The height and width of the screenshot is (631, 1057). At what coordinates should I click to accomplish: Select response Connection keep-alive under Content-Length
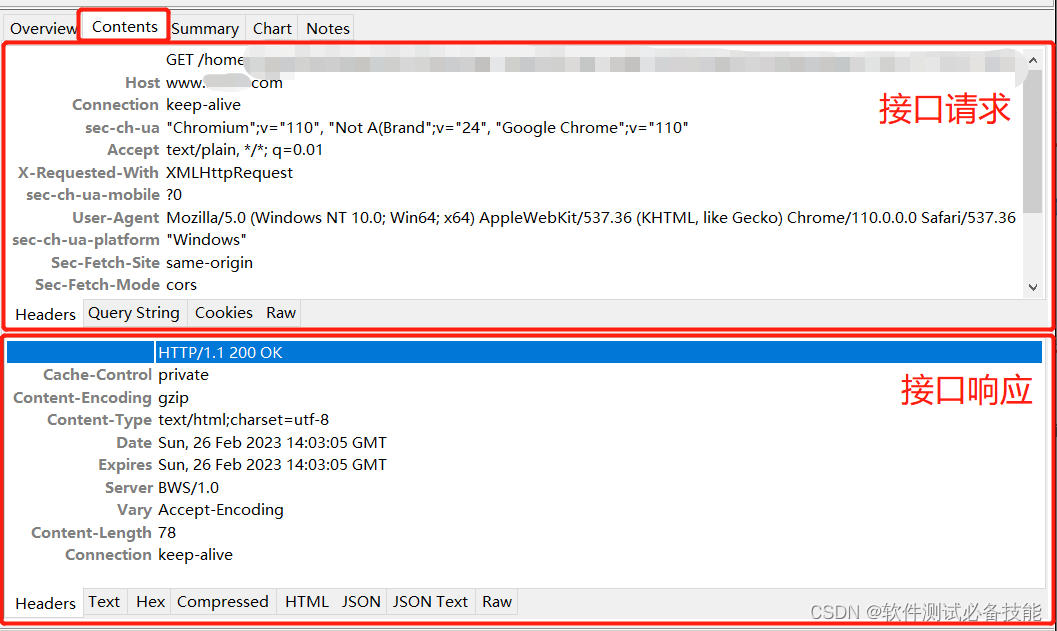pyautogui.click(x=524, y=555)
